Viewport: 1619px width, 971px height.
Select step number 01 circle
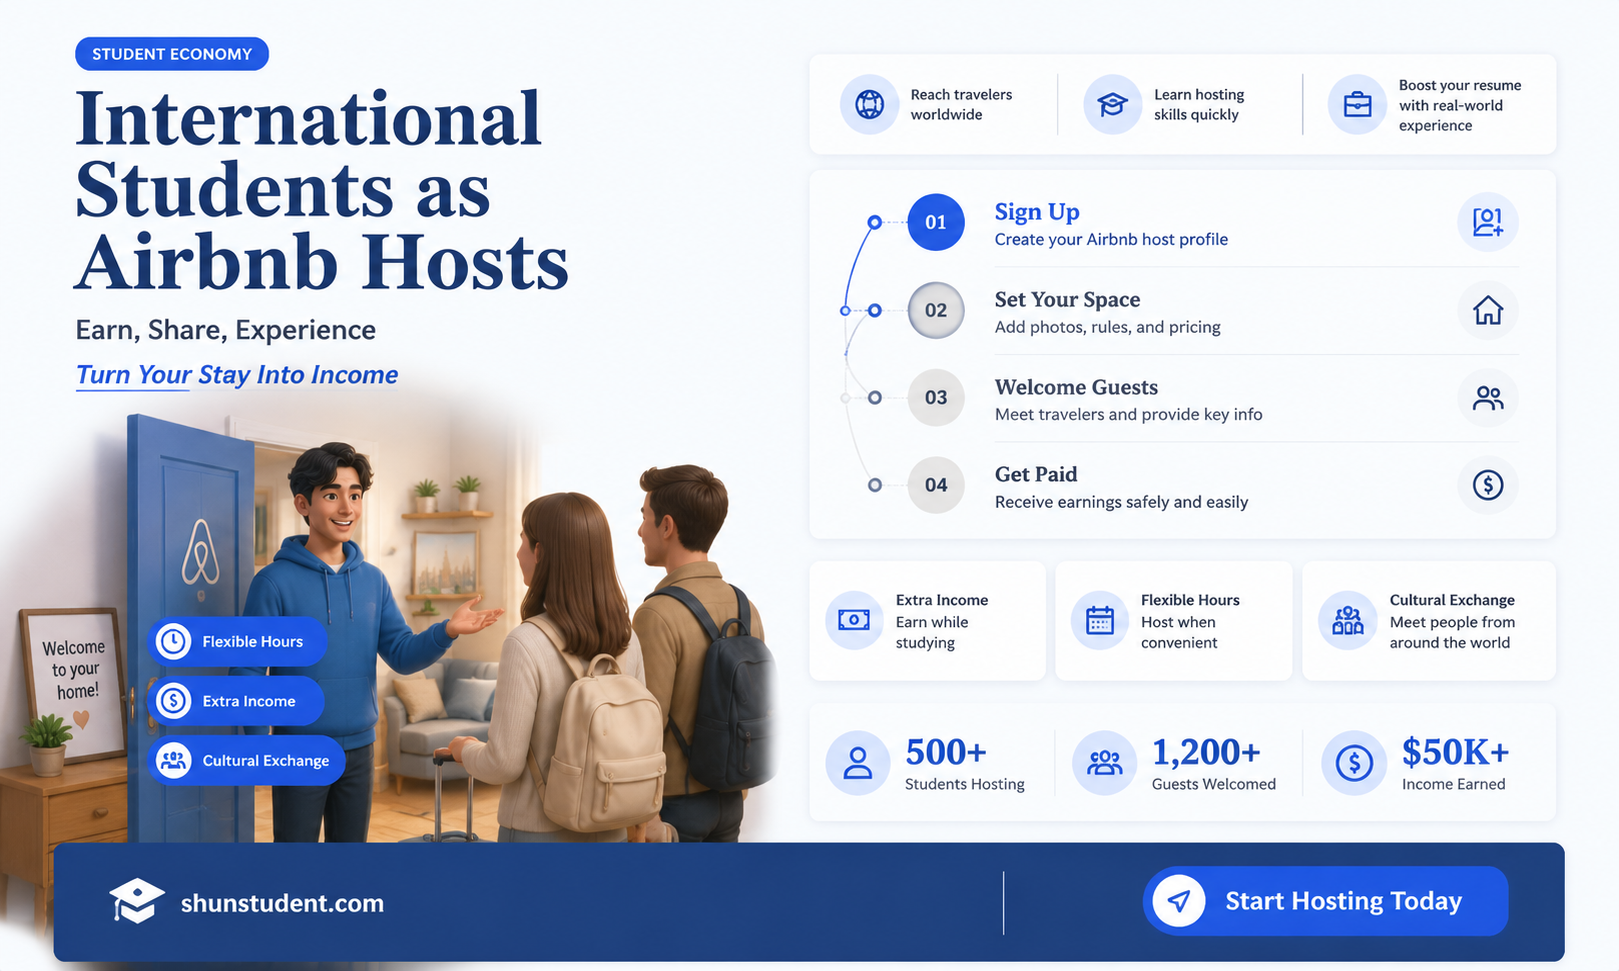(935, 222)
